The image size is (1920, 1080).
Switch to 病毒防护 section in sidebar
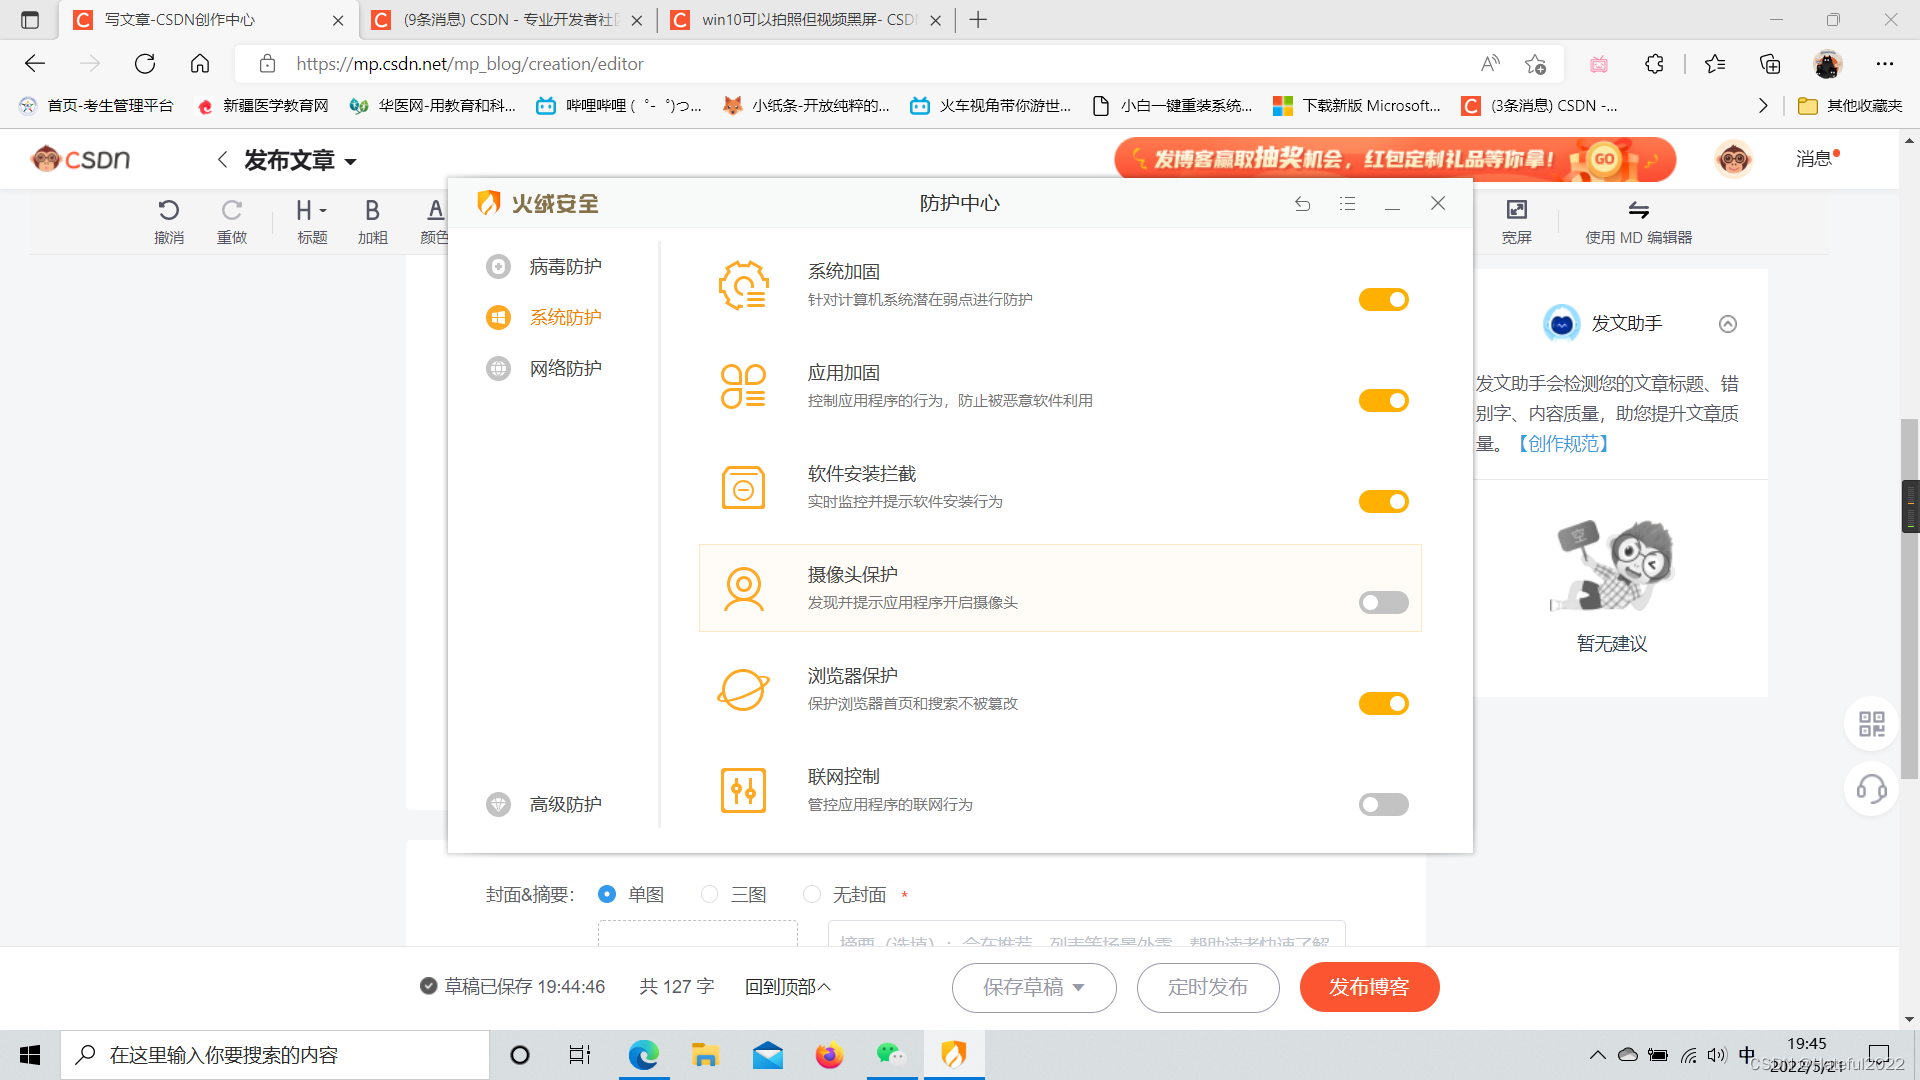565,267
